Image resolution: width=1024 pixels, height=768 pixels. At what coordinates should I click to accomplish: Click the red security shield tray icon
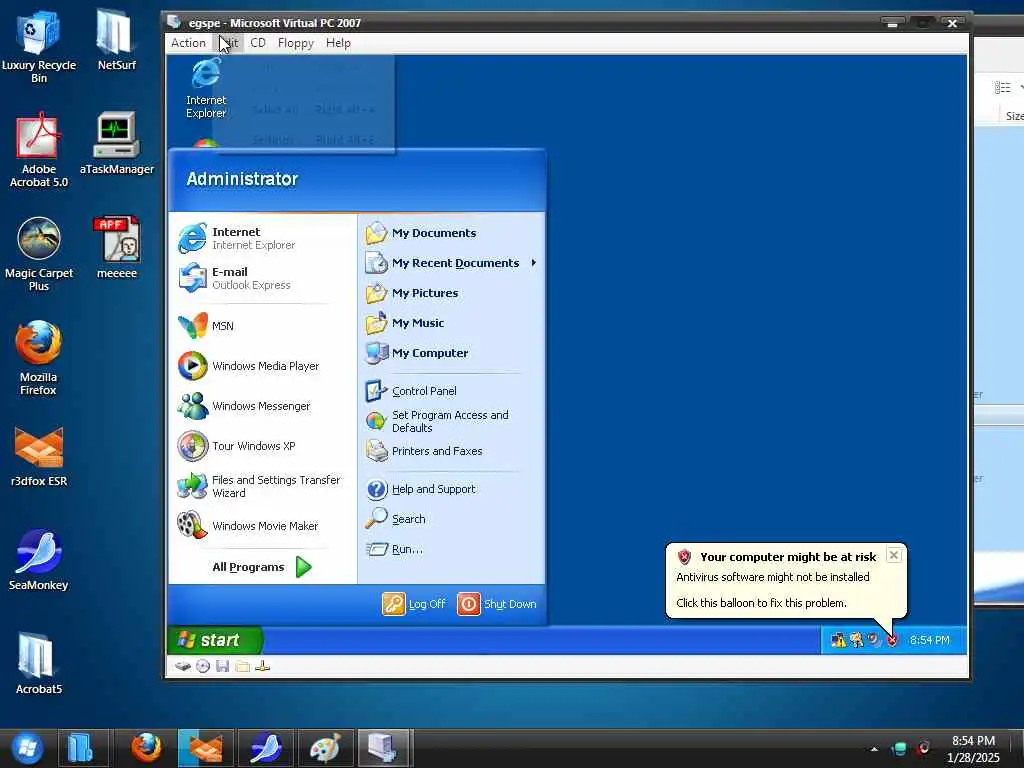[893, 640]
